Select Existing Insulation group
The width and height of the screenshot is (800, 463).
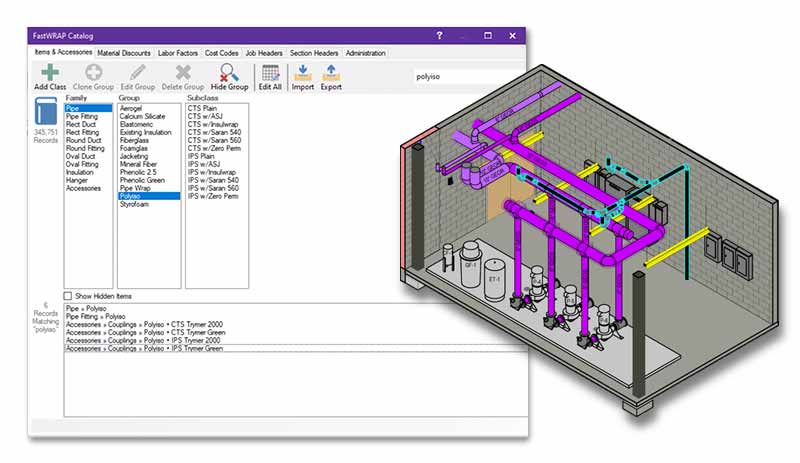pyautogui.click(x=149, y=132)
